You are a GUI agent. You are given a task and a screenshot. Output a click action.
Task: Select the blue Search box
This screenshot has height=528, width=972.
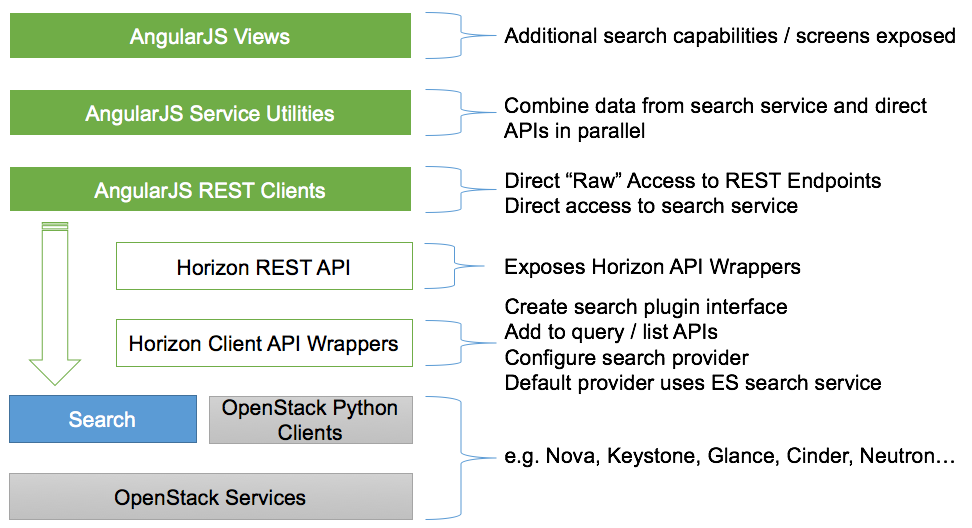pos(102,419)
